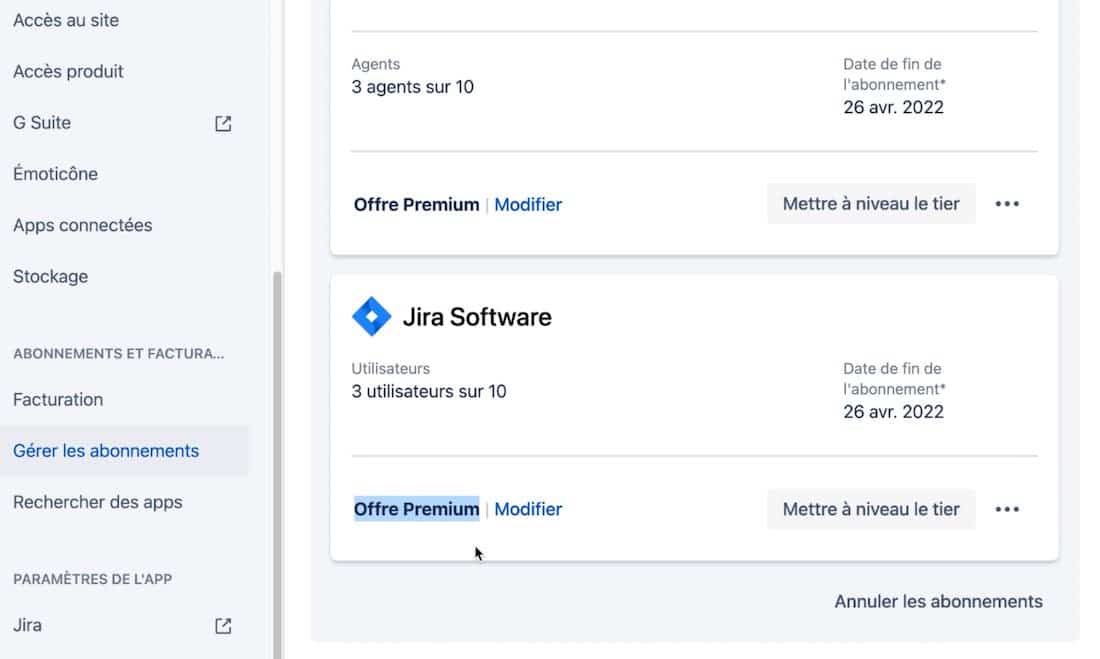
Task: Click Modifier link in the agents card
Action: (x=528, y=204)
